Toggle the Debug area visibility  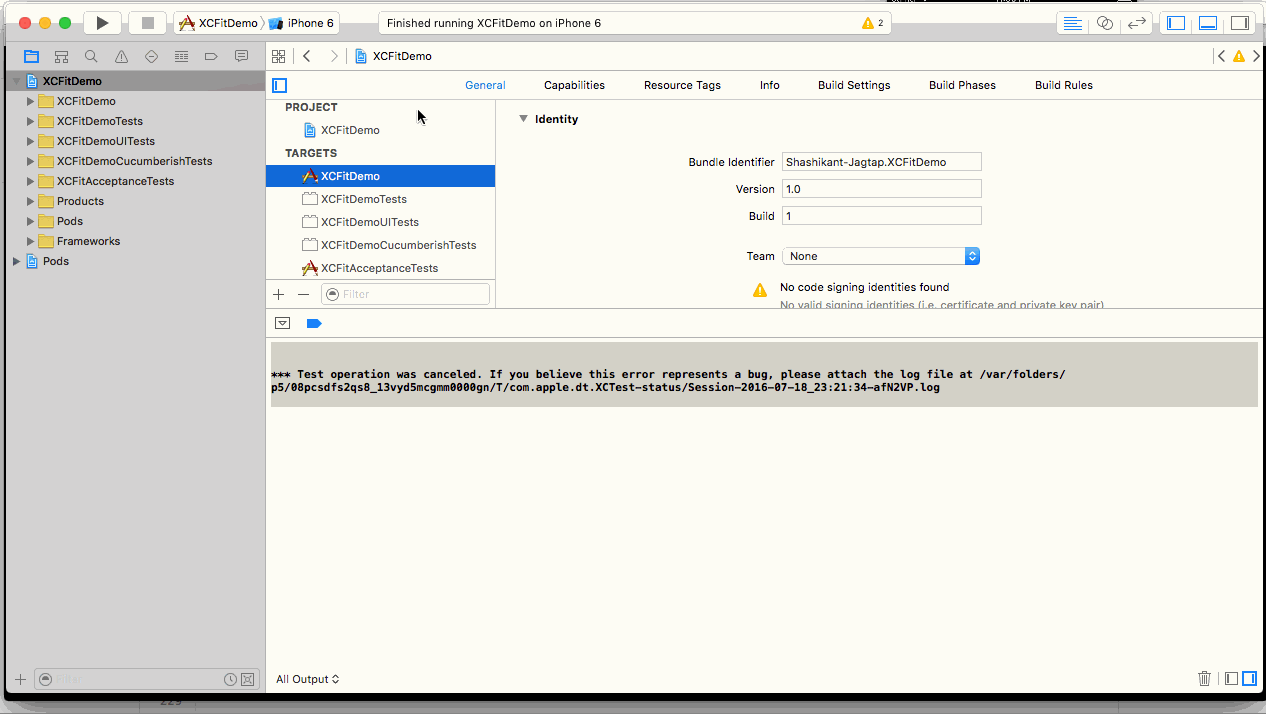(1208, 23)
